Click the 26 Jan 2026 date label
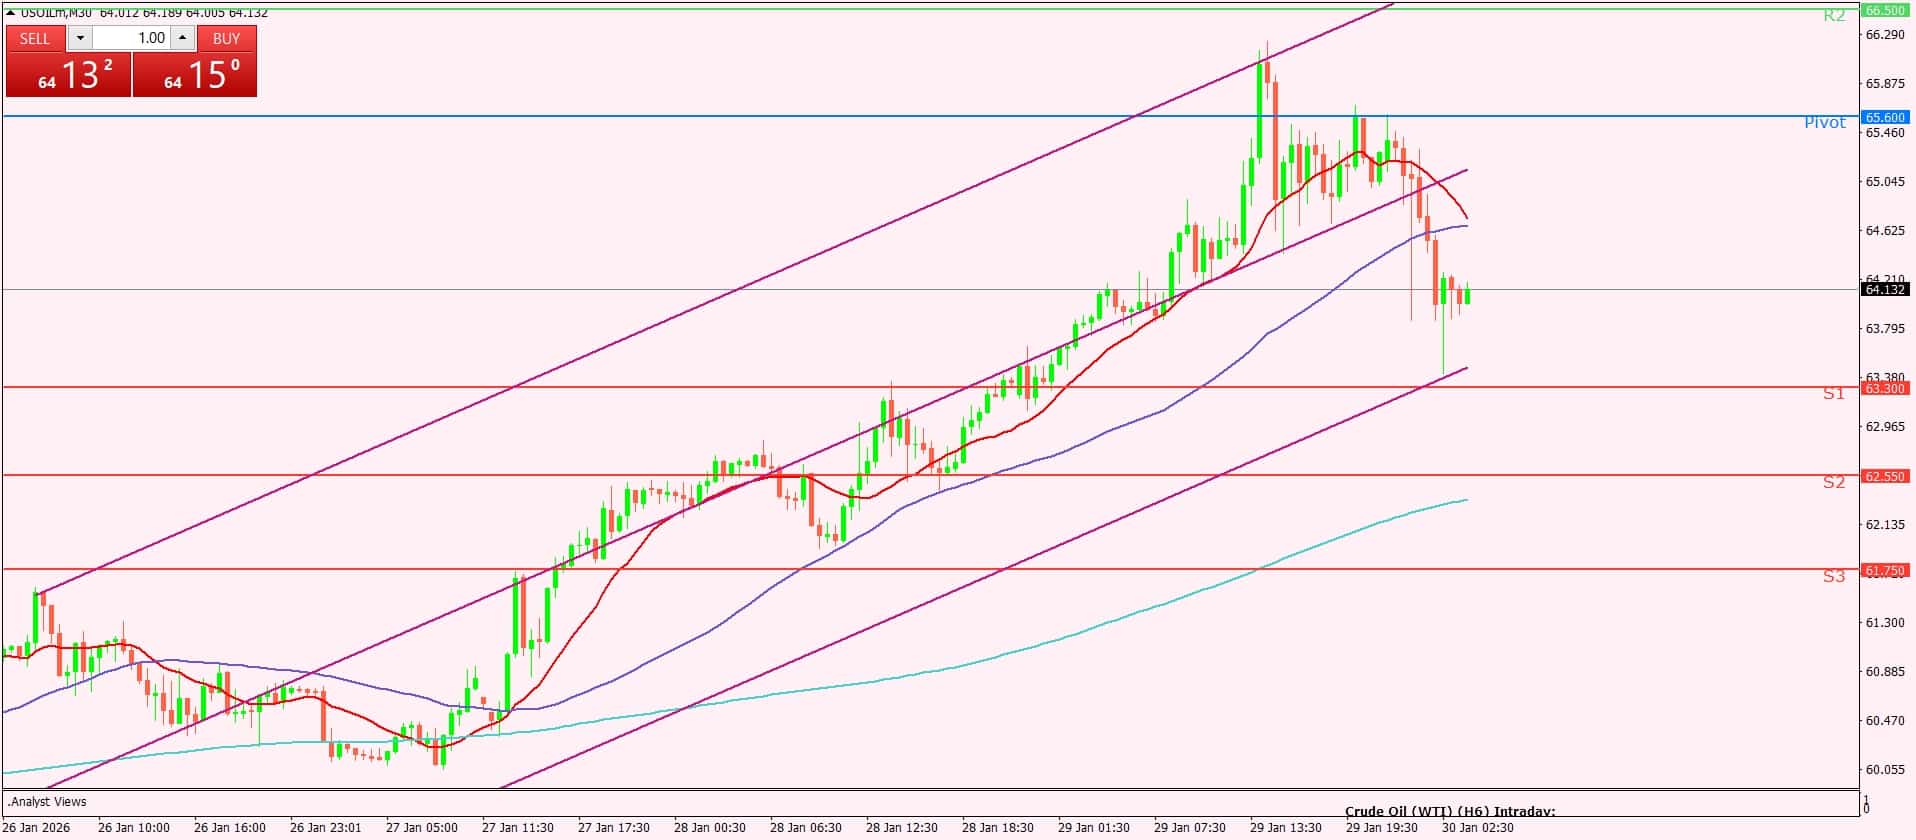Viewport: 1916px width, 840px height. (36, 828)
